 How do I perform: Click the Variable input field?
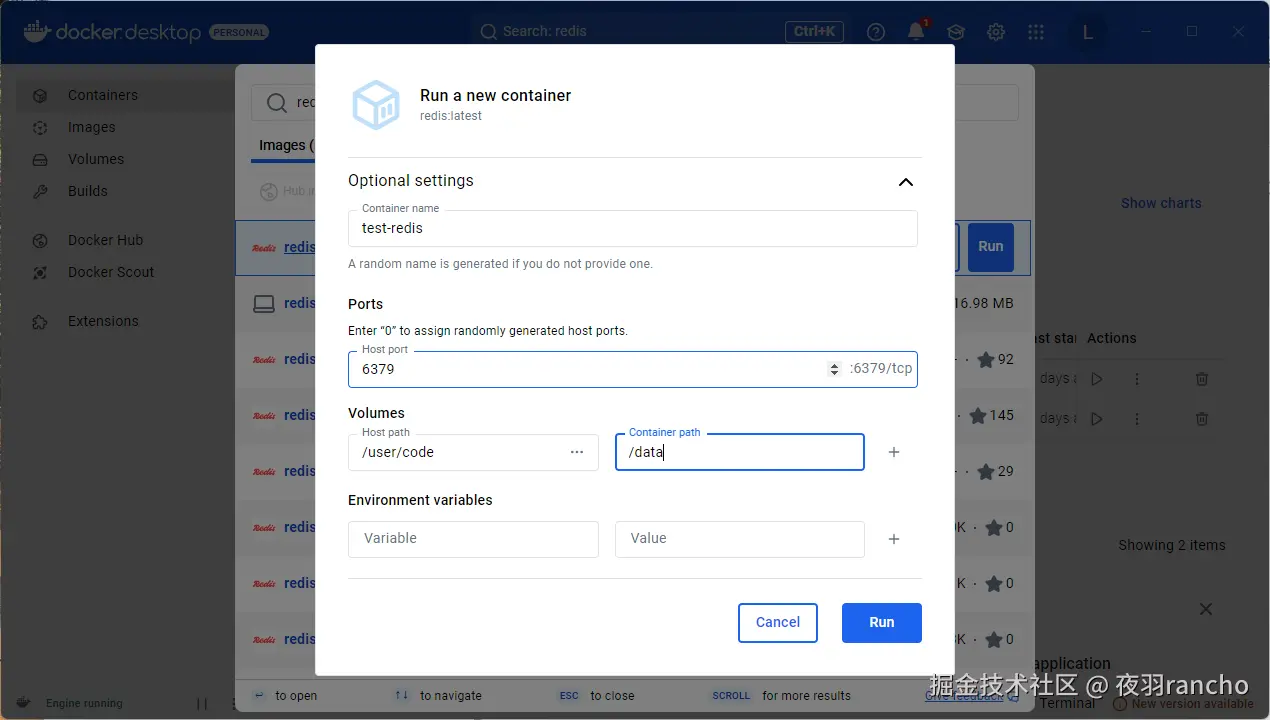[473, 539]
